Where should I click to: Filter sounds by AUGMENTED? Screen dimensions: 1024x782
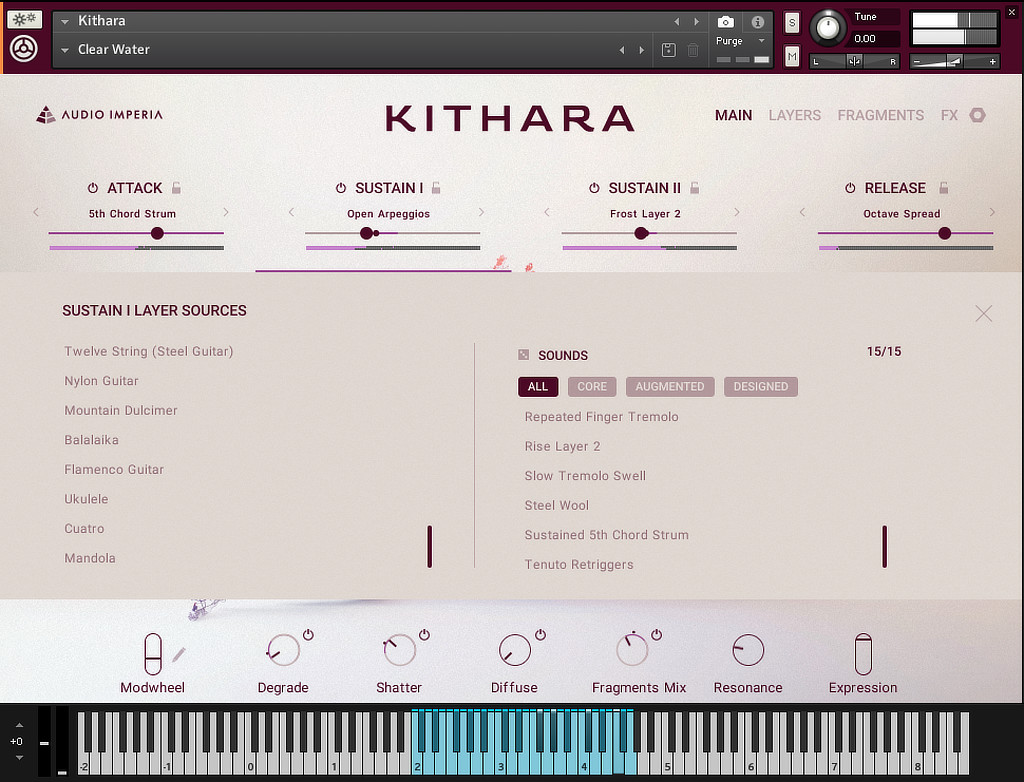coord(670,387)
